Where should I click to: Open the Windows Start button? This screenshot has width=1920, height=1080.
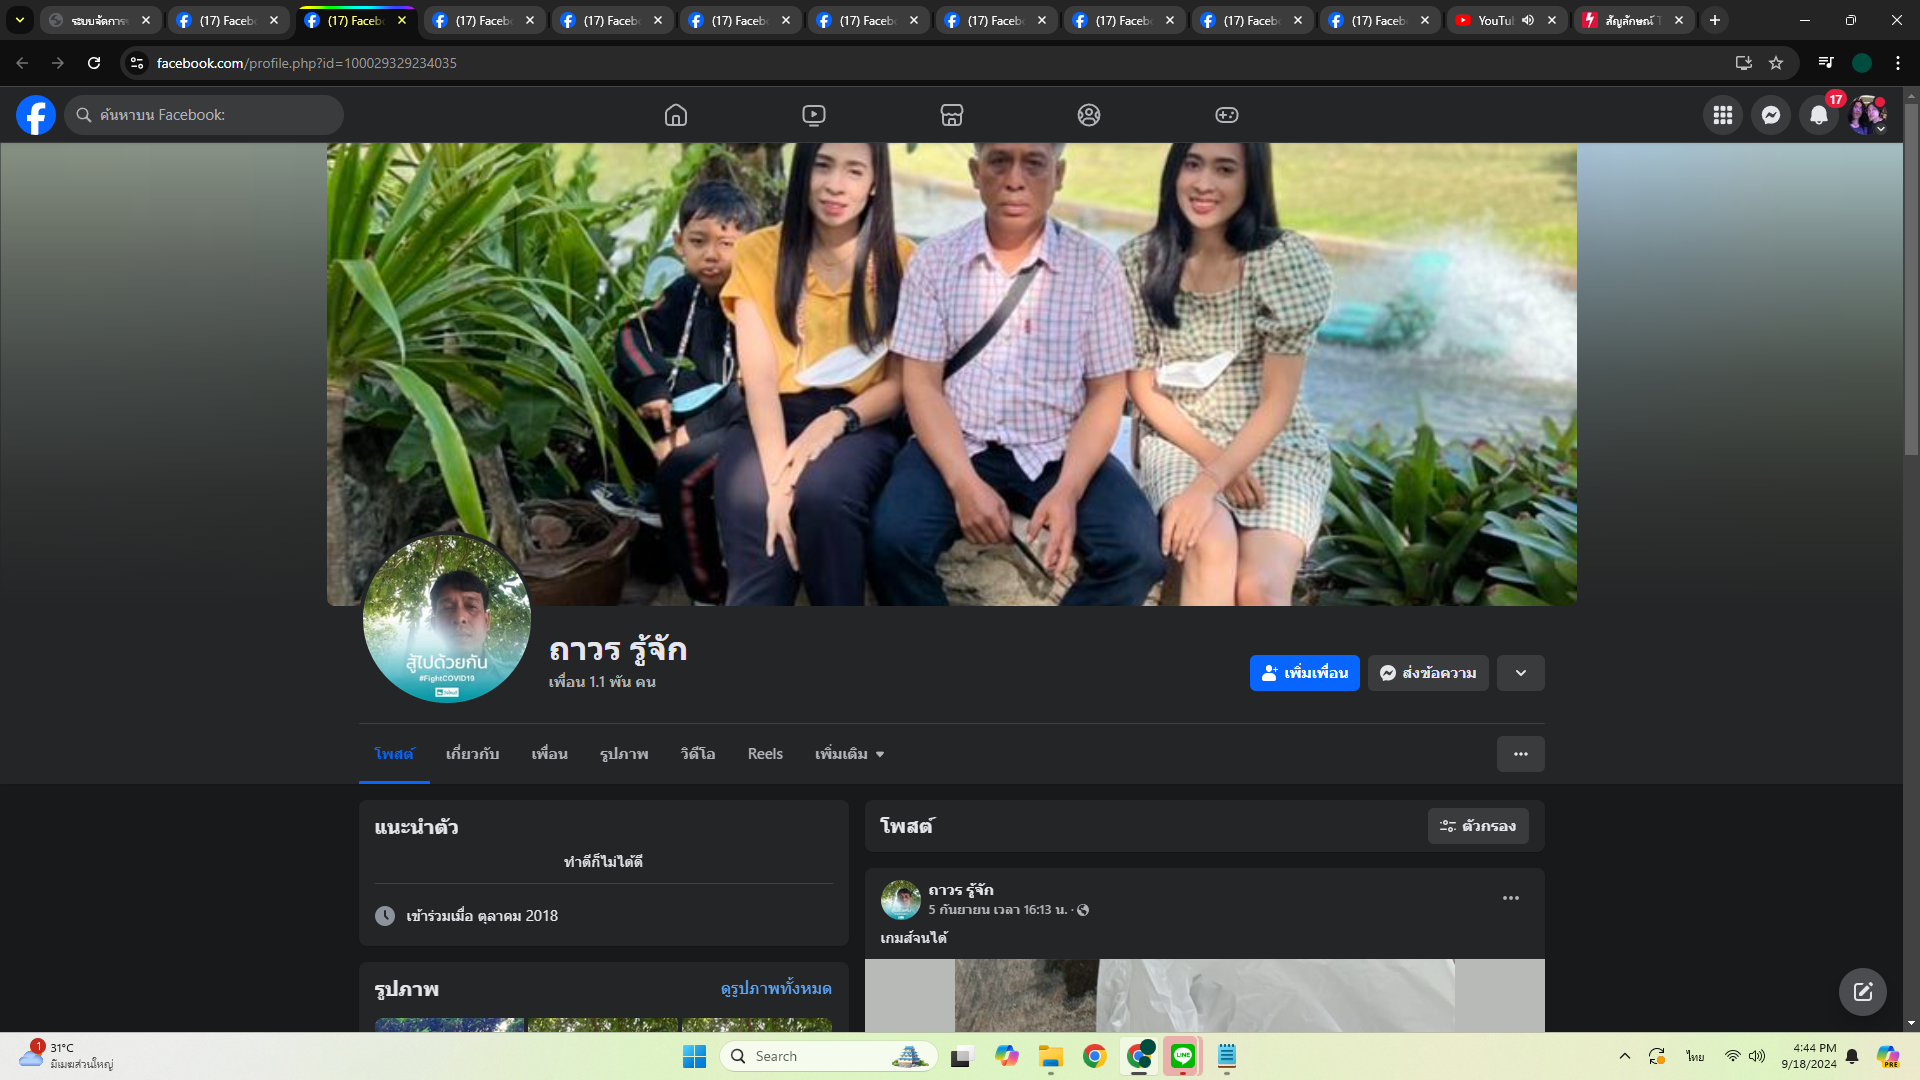(x=695, y=1056)
